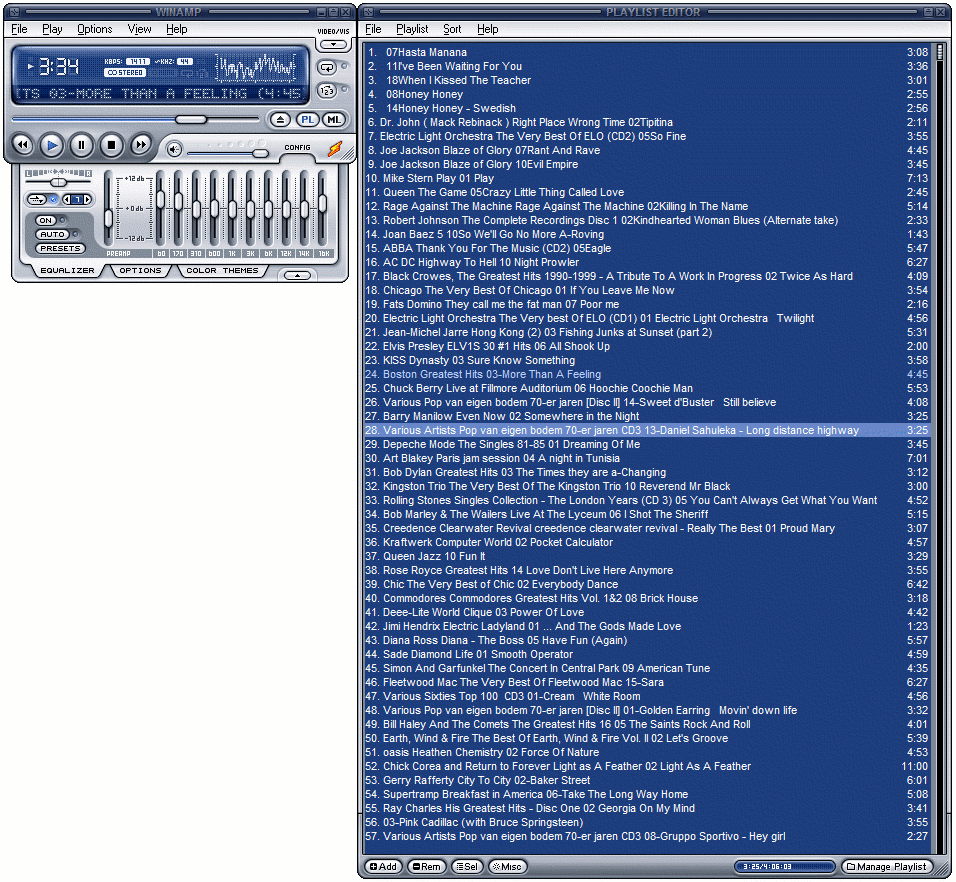This screenshot has width=956, height=882.
Task: Click the 60 Hz equalizer band slider
Action: (160, 199)
